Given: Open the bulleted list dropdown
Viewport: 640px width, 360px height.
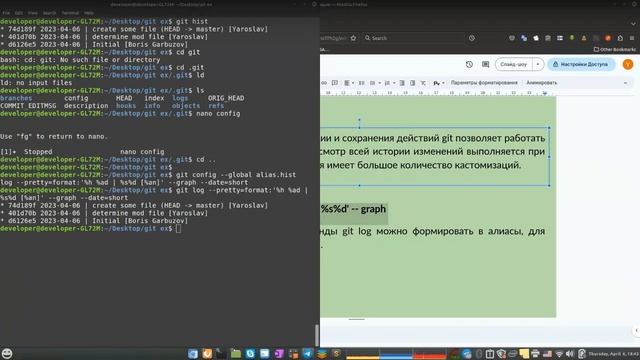Looking at the screenshot, I should tap(375, 83).
